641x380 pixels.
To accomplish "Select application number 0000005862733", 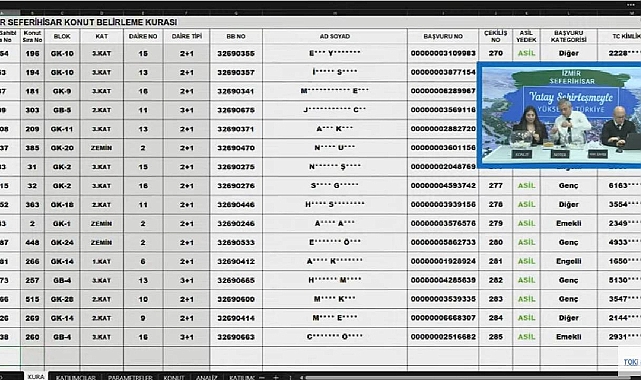I will point(443,242).
